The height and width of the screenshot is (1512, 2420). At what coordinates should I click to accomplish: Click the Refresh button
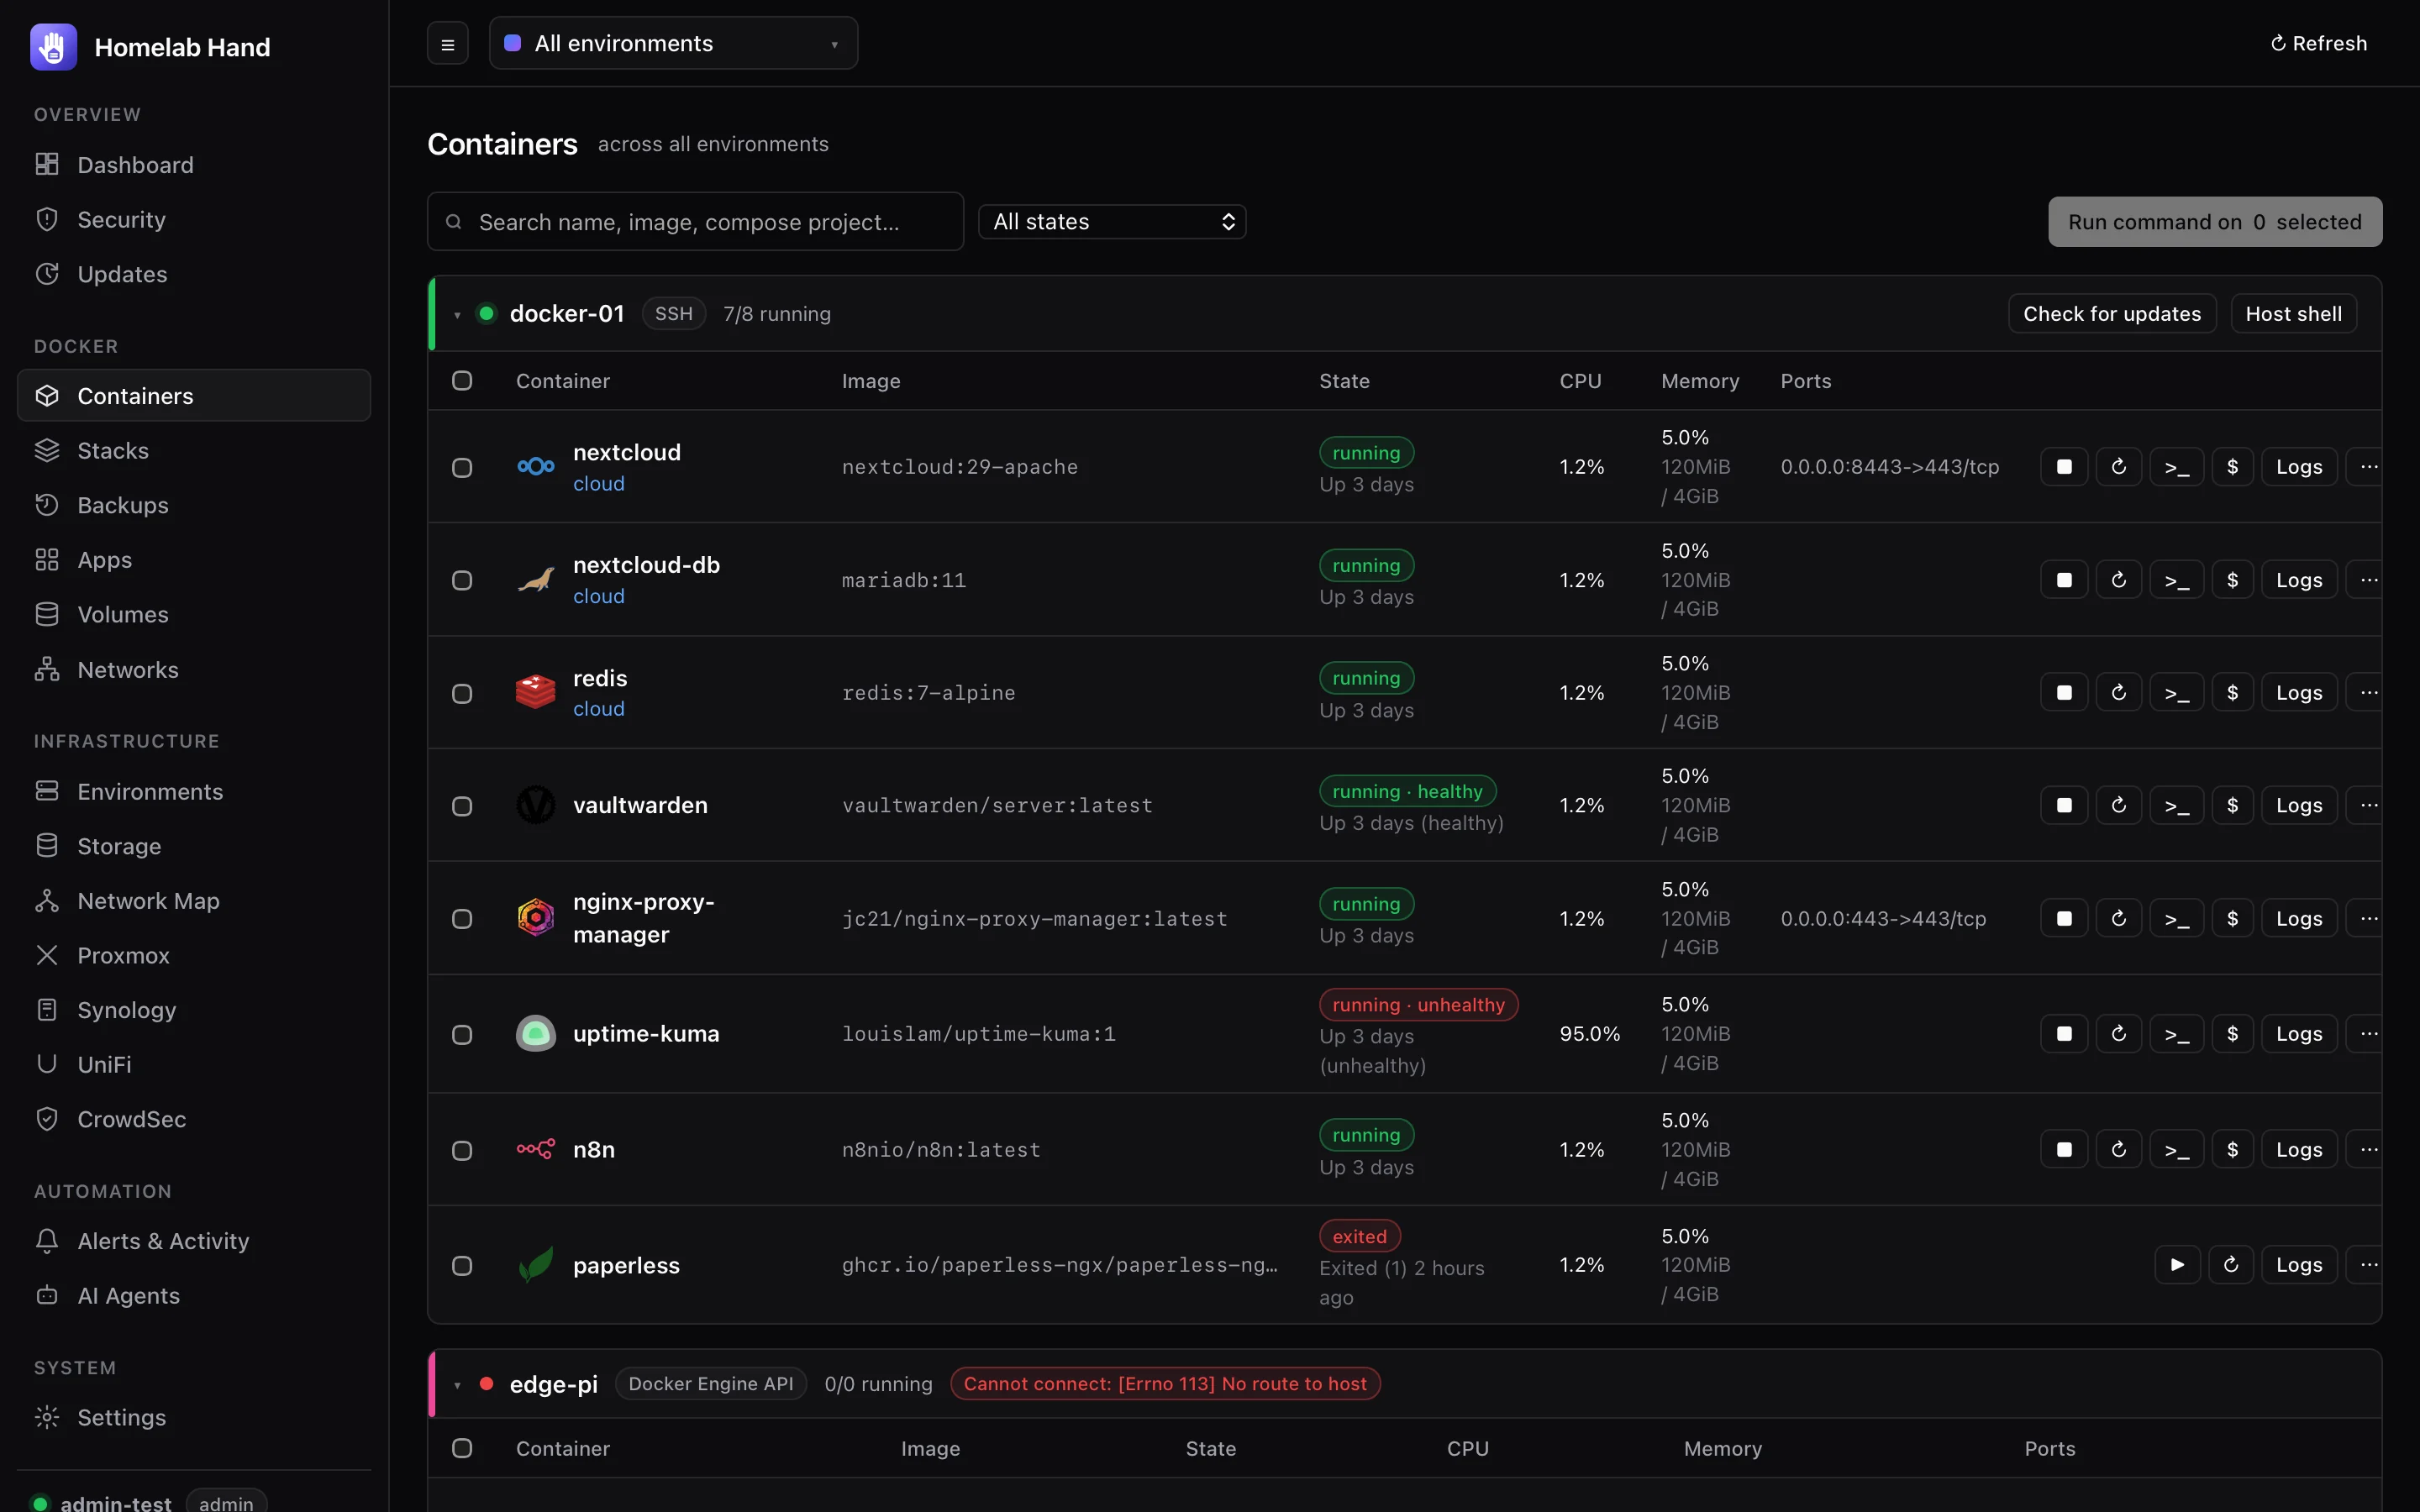pos(2318,44)
